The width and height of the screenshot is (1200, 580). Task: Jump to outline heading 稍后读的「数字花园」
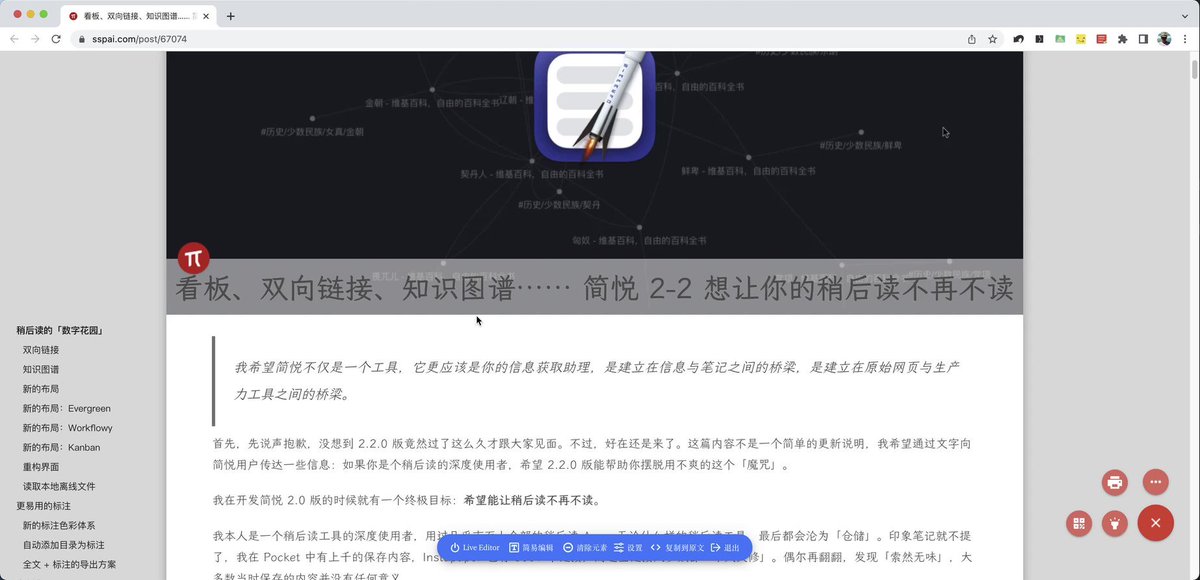coord(61,330)
